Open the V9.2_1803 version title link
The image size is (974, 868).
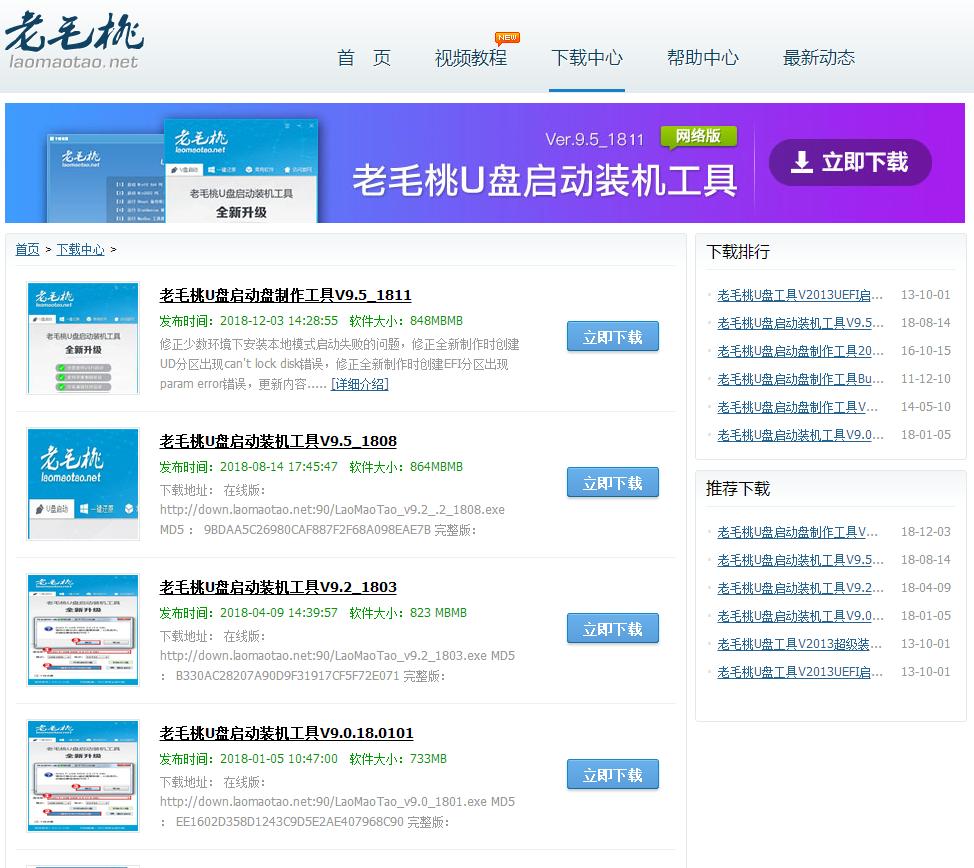tap(277, 586)
